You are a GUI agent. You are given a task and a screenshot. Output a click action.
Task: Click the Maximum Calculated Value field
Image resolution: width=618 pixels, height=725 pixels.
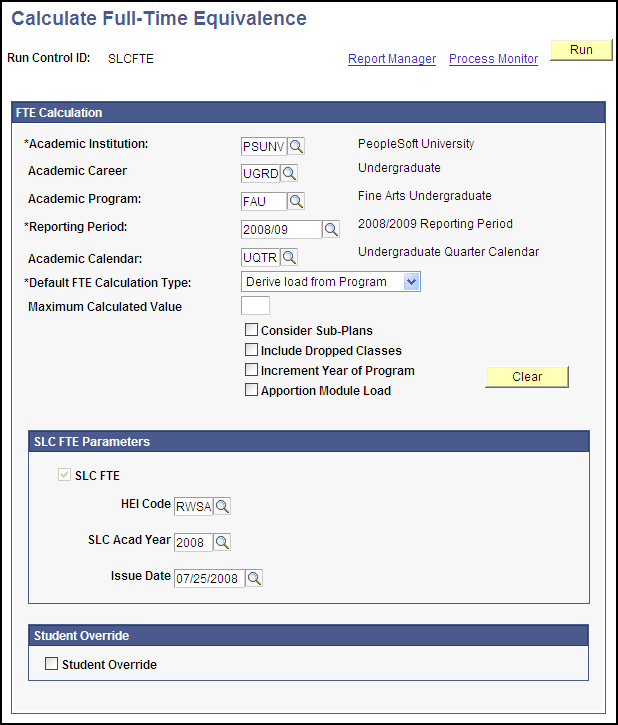[x=256, y=306]
